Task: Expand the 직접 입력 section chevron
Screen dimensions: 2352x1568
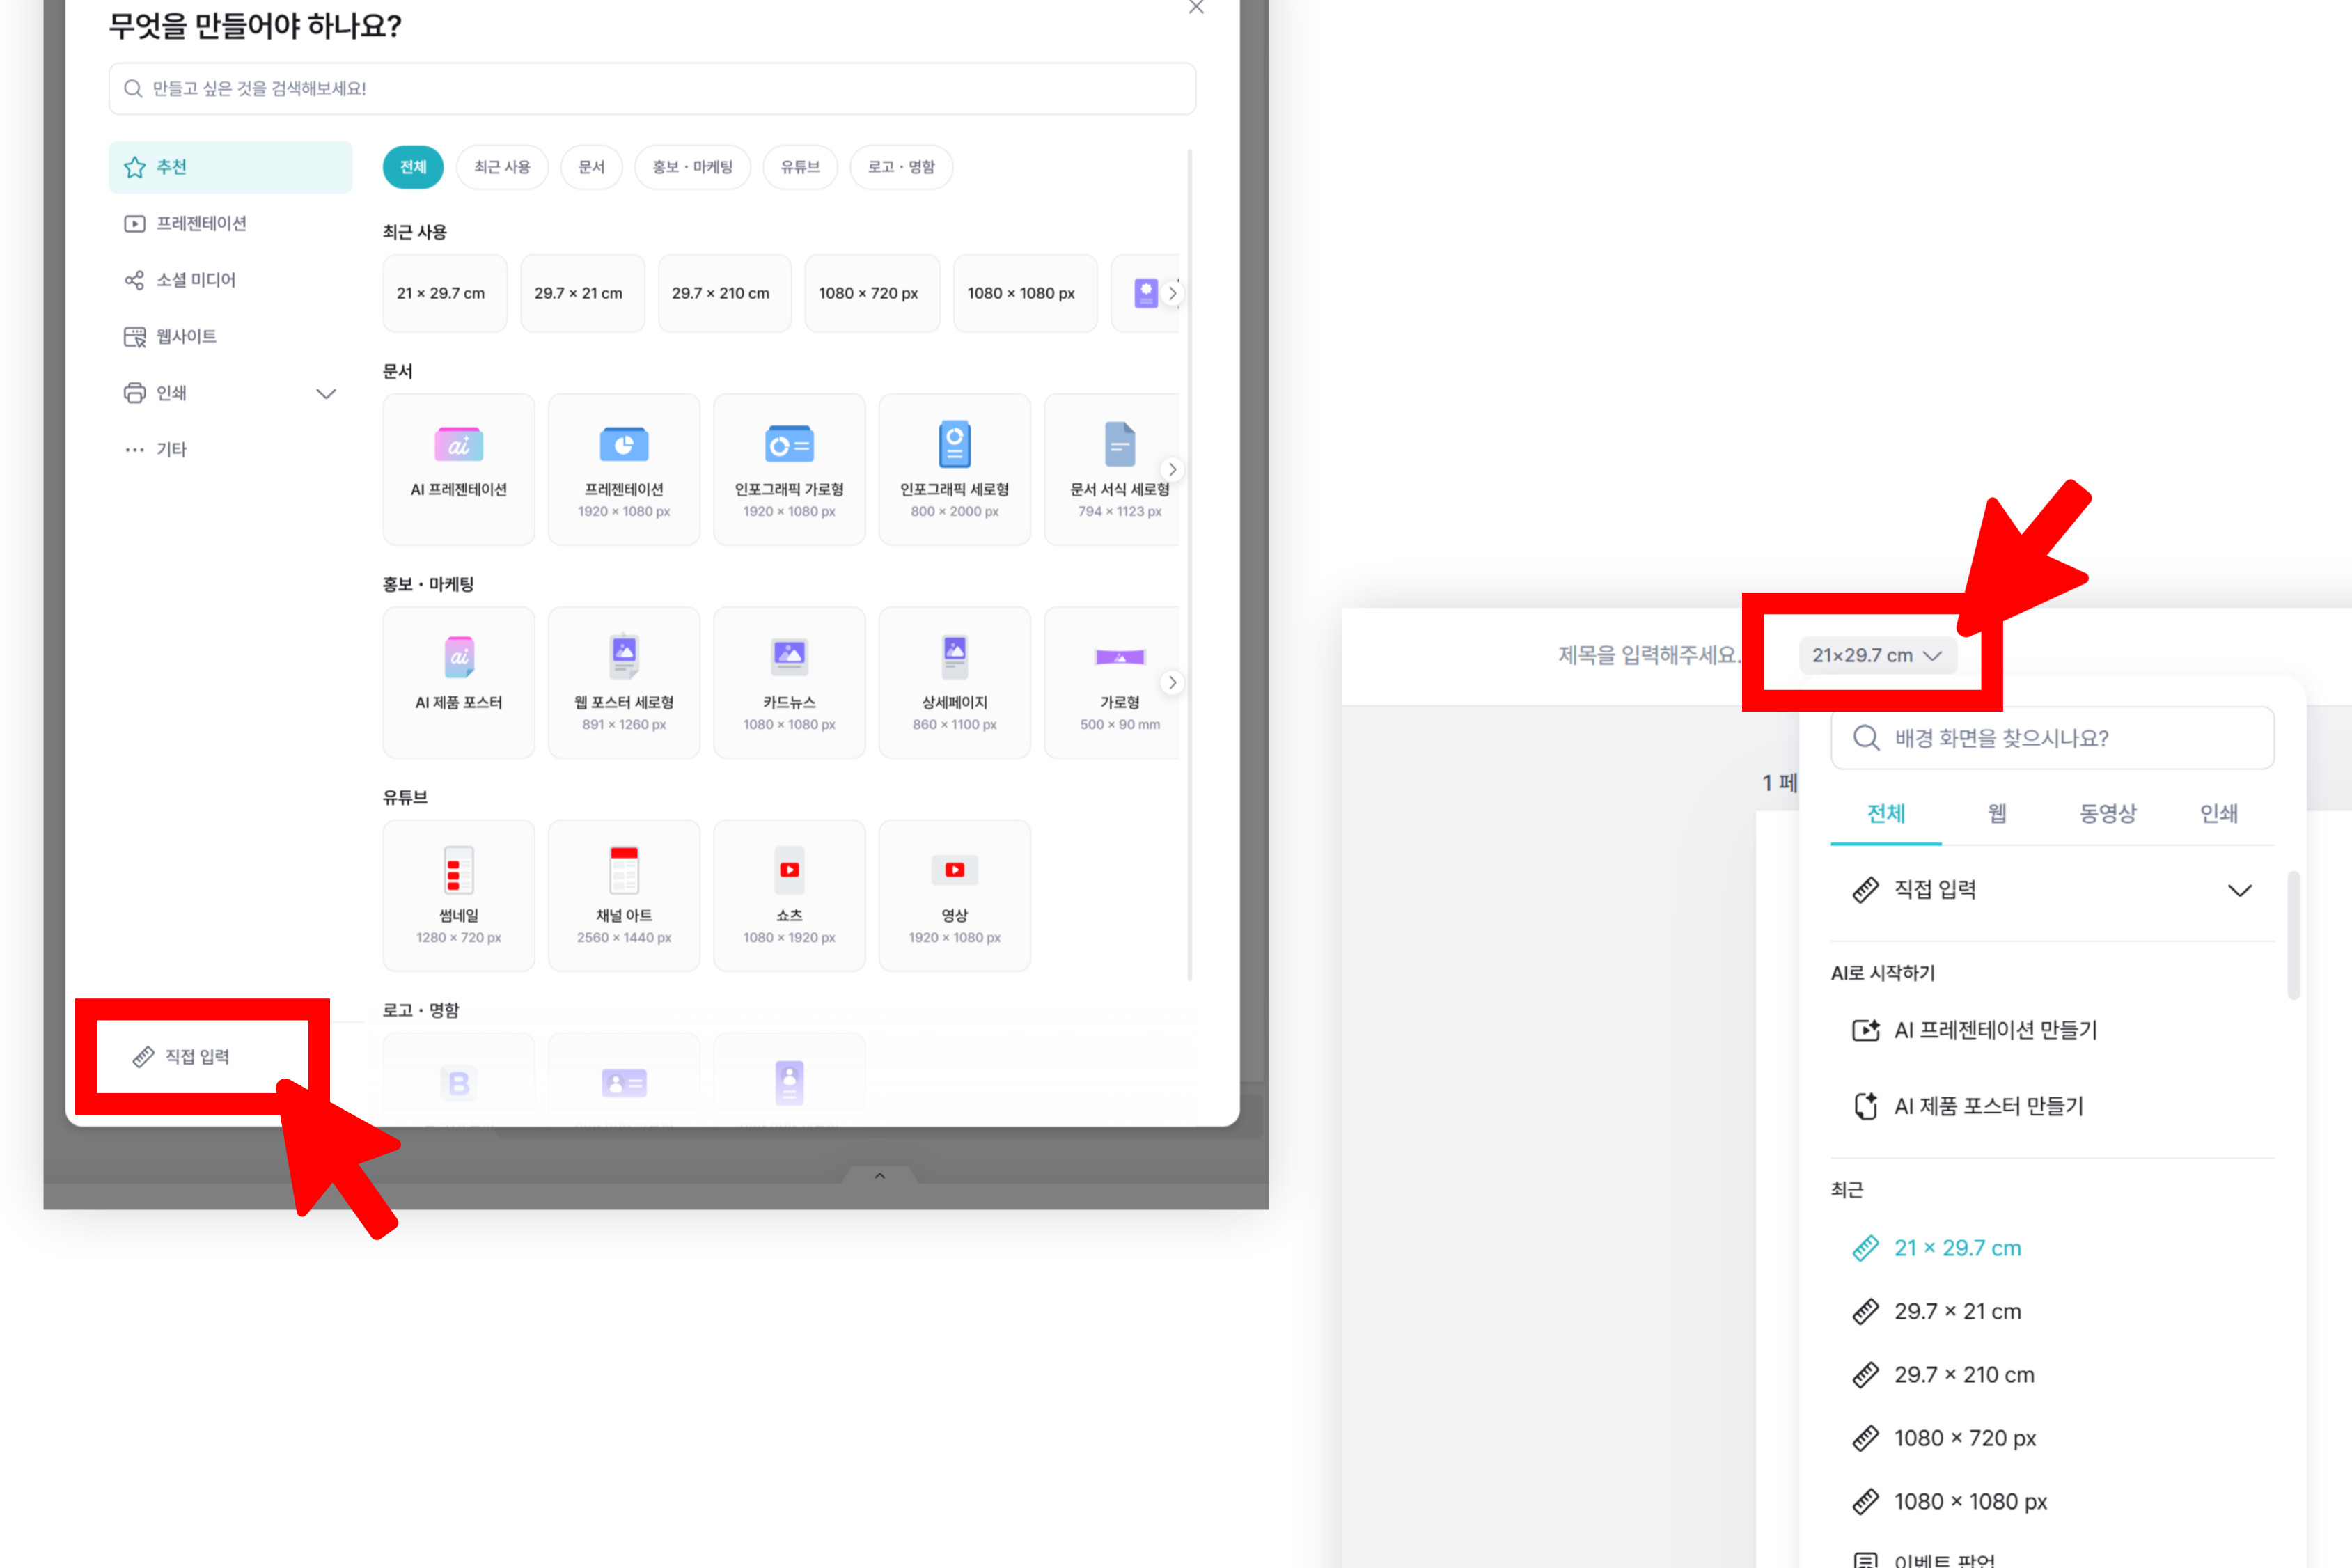Action: pyautogui.click(x=2239, y=890)
